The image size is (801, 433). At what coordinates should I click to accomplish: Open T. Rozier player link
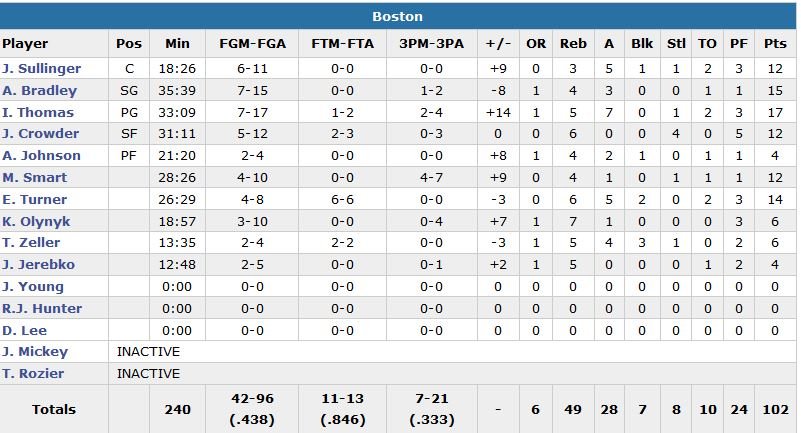[33, 374]
